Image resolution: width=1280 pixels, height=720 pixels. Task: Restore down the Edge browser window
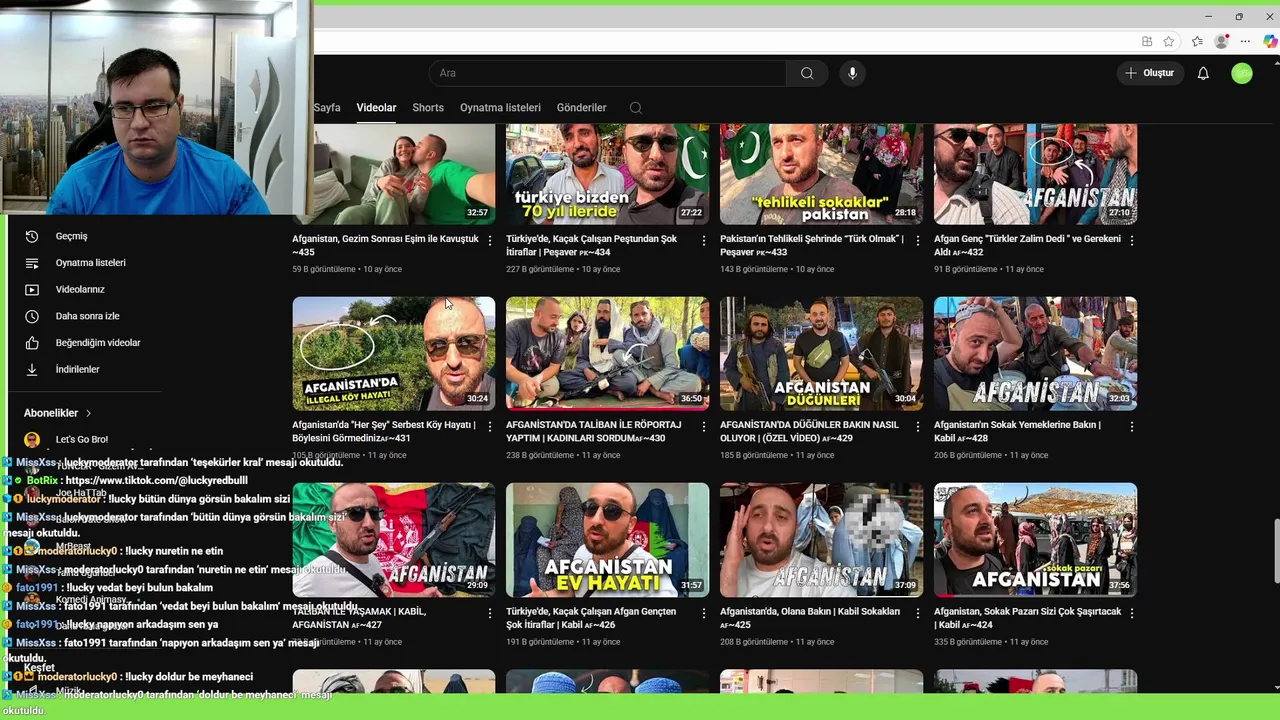[1239, 16]
